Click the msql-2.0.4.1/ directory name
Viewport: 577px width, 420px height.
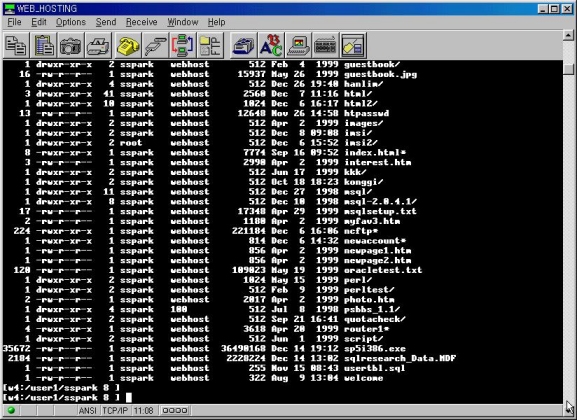click(x=380, y=202)
